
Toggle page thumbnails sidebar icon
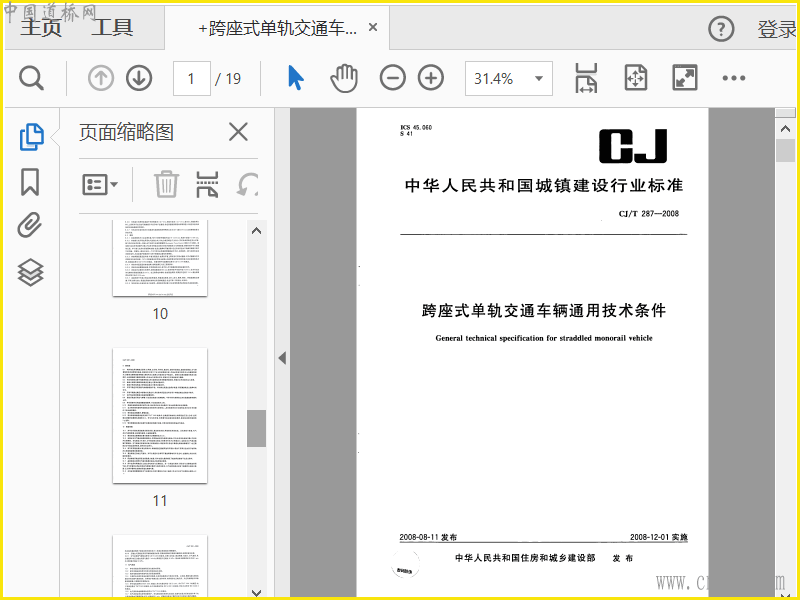(x=32, y=137)
